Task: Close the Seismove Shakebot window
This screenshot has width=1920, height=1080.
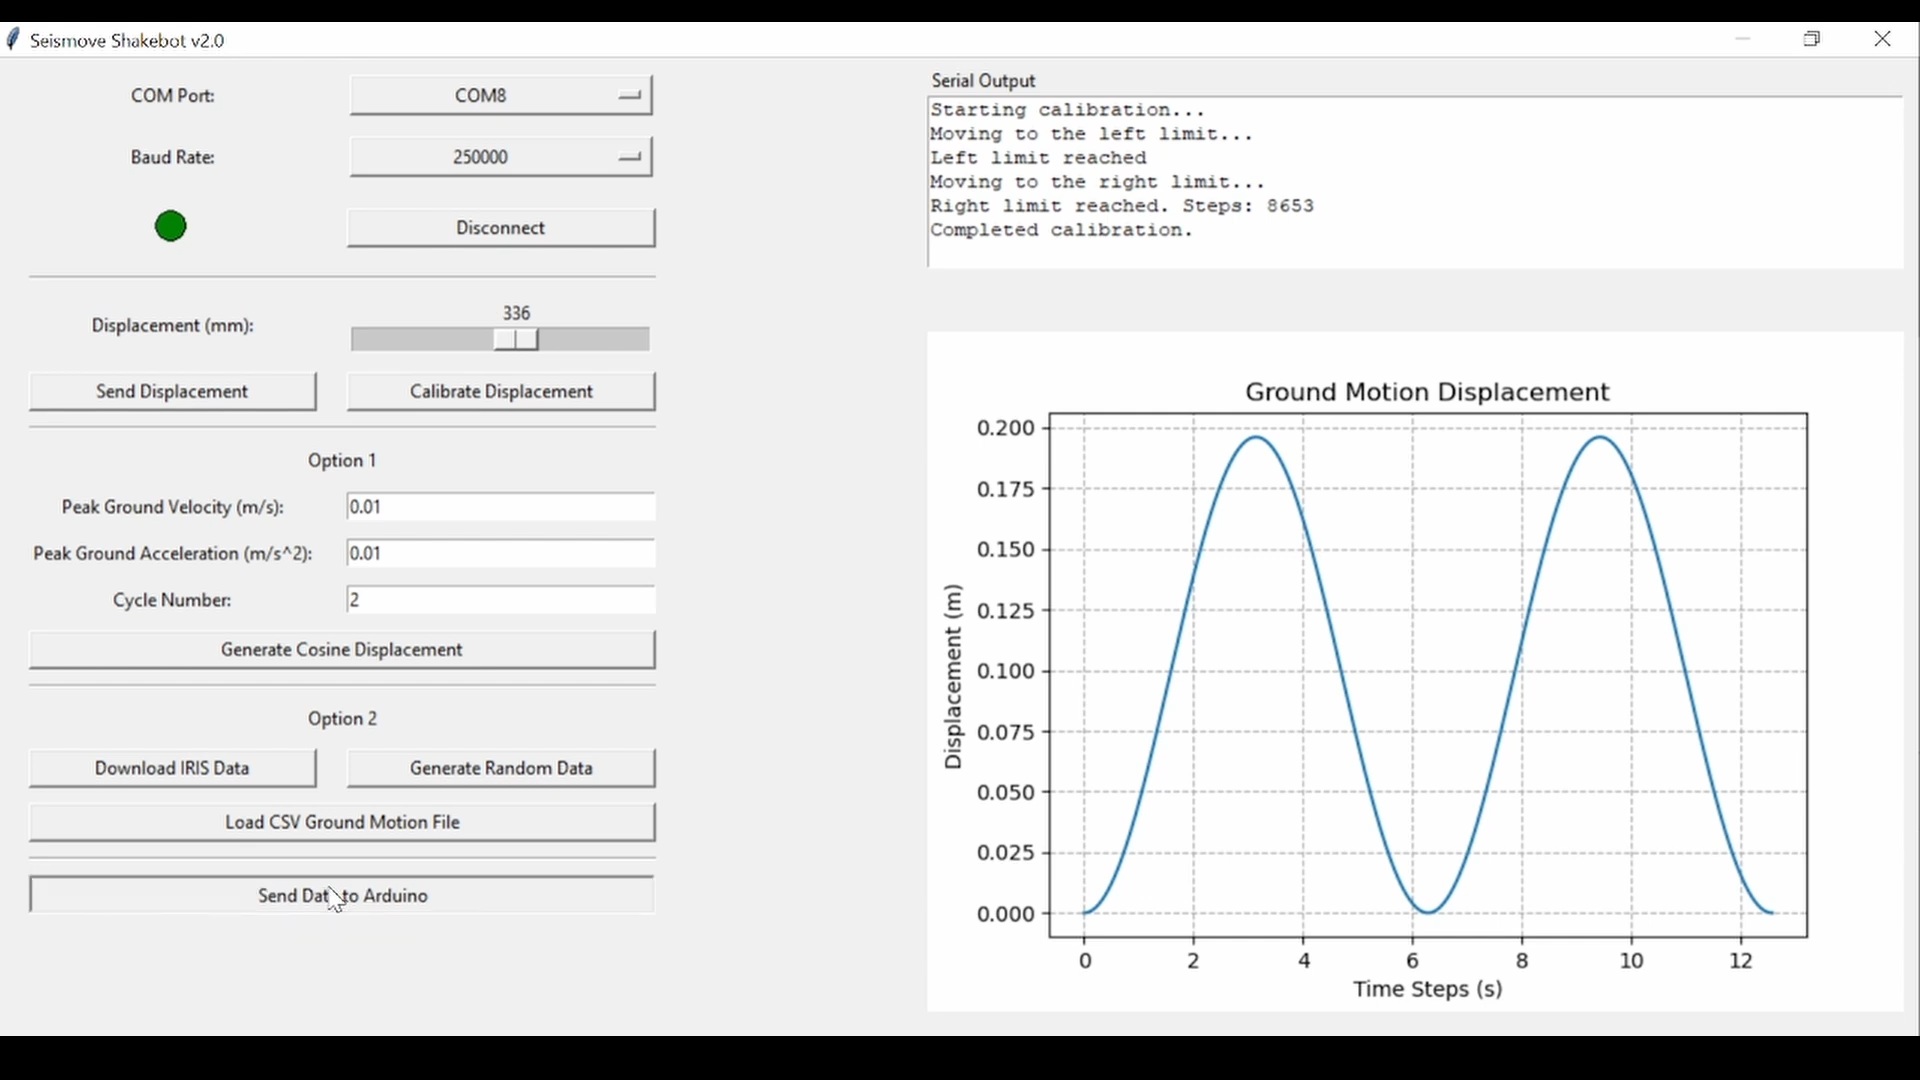Action: pyautogui.click(x=1884, y=39)
